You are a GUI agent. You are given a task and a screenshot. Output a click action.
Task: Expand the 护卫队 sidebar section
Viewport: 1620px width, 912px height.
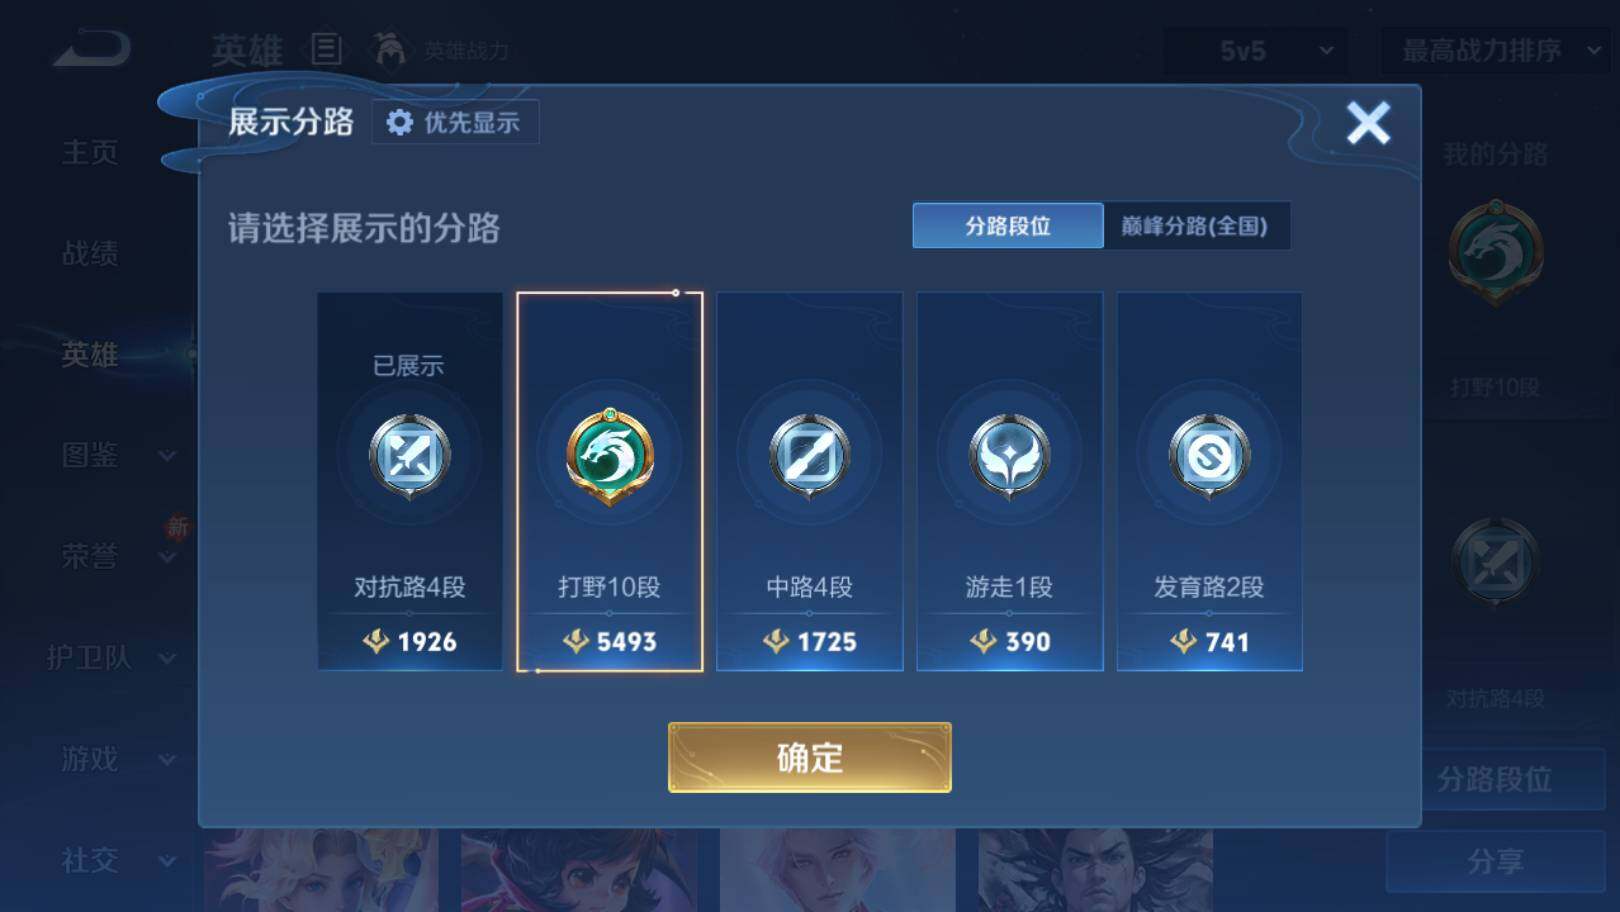(x=112, y=657)
